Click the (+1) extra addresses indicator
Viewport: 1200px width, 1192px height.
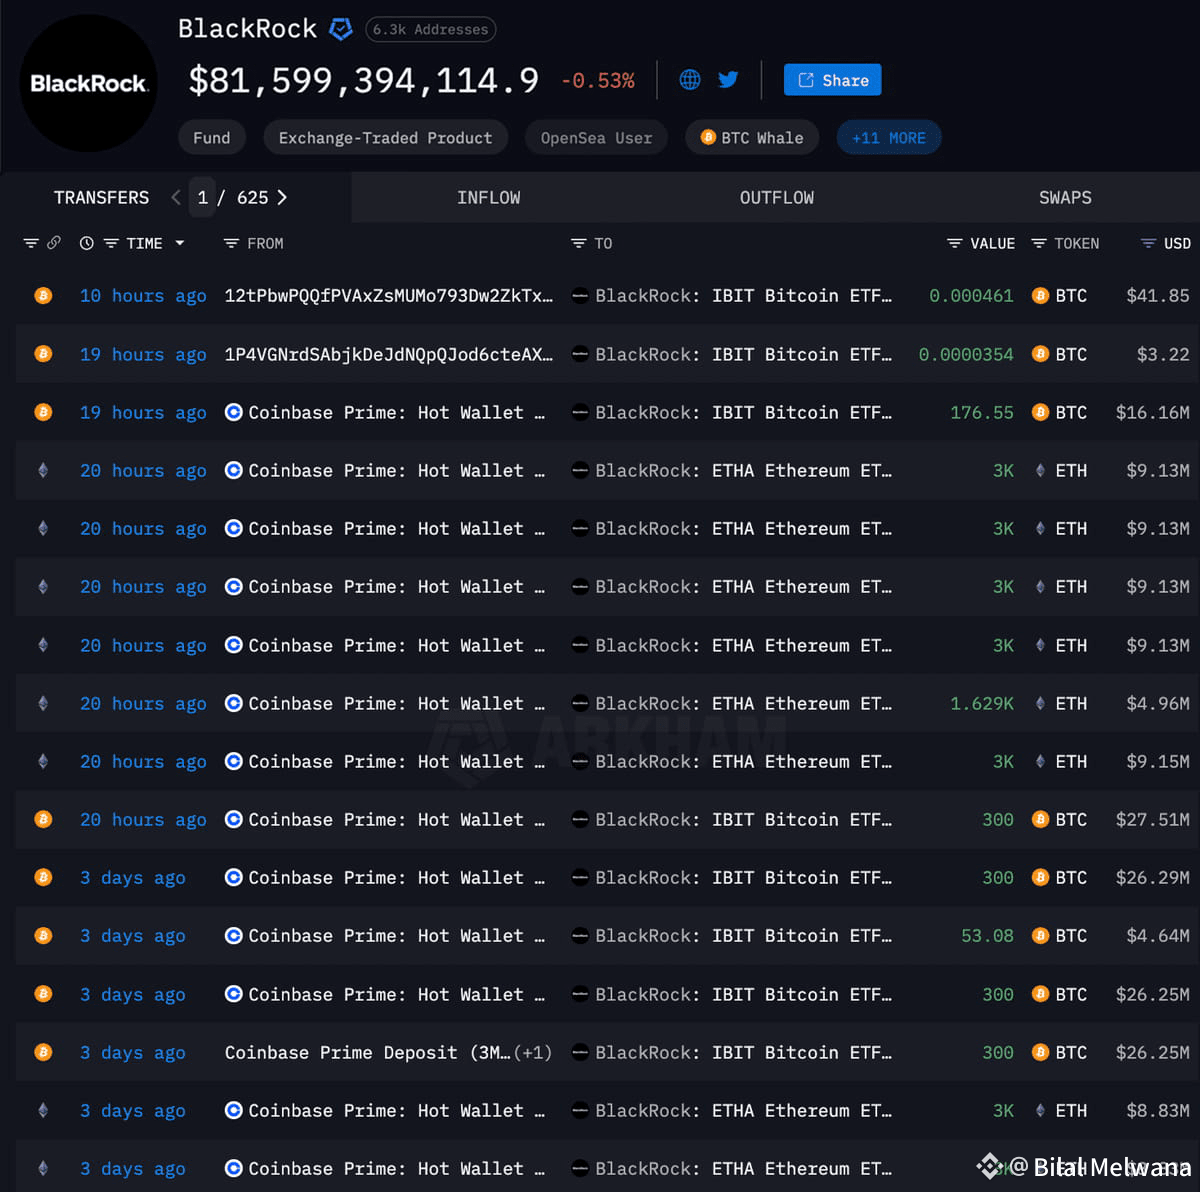coord(533,1052)
